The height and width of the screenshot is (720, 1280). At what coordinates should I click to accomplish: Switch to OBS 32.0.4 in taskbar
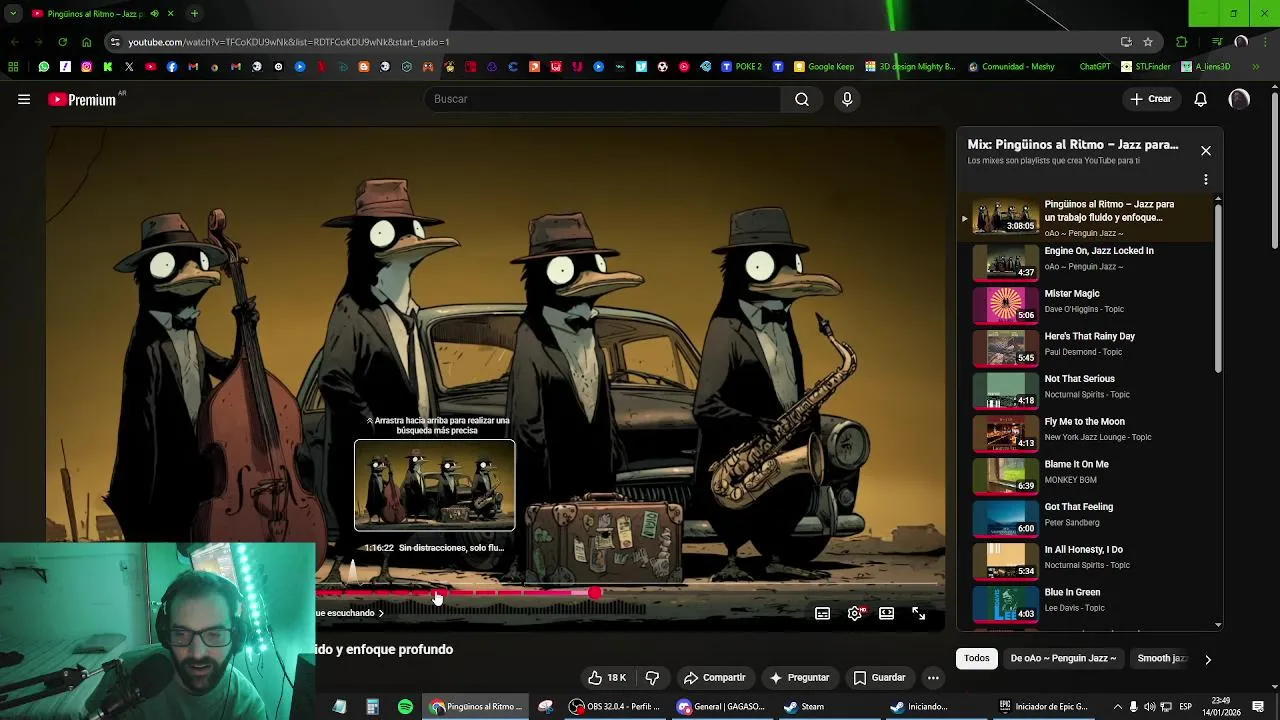pyautogui.click(x=615, y=707)
